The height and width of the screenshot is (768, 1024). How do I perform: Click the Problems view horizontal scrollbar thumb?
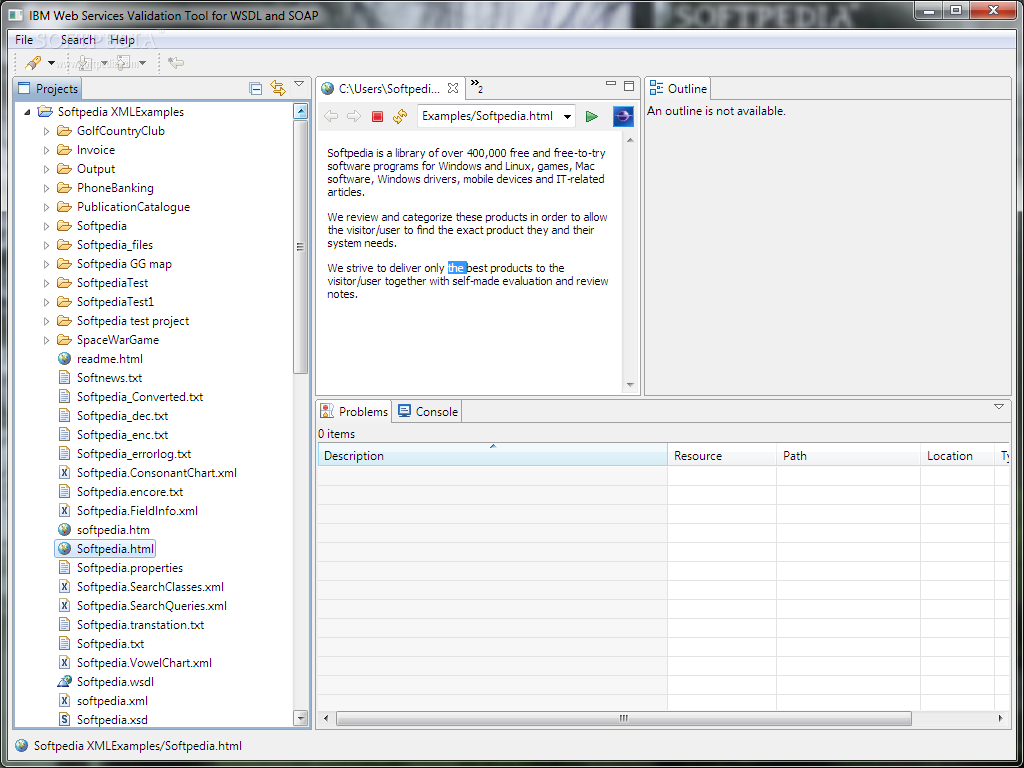(x=624, y=718)
